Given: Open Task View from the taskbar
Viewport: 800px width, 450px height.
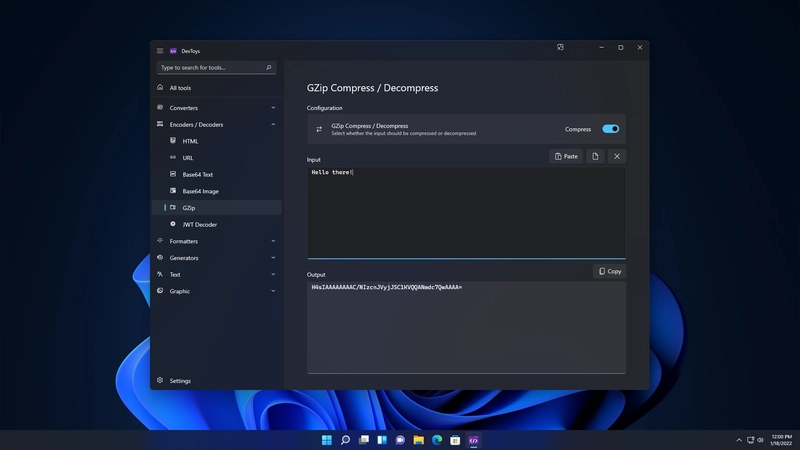Looking at the screenshot, I should coord(363,440).
